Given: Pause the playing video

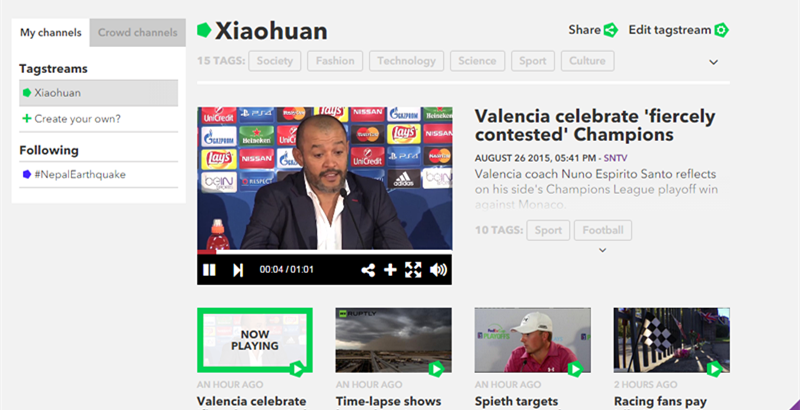Looking at the screenshot, I should 209,270.
